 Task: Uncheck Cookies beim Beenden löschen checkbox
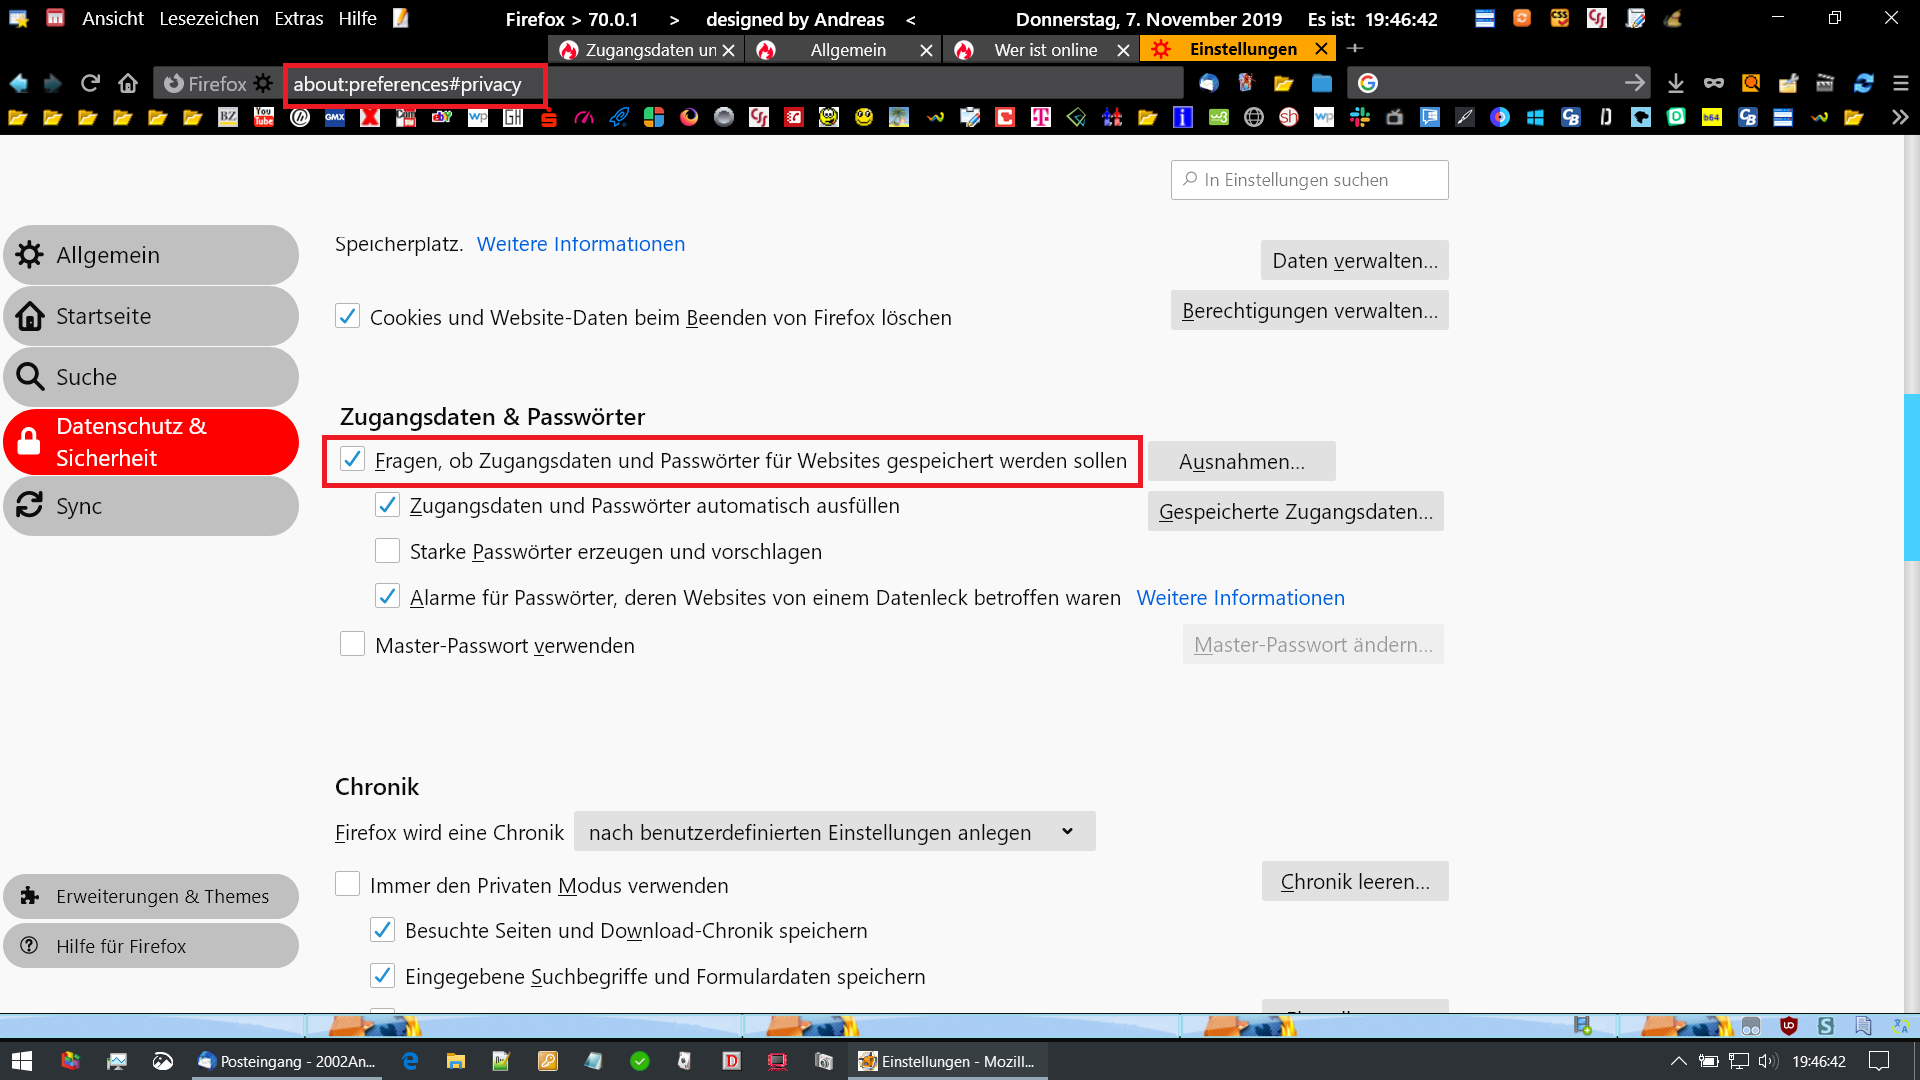(x=347, y=316)
